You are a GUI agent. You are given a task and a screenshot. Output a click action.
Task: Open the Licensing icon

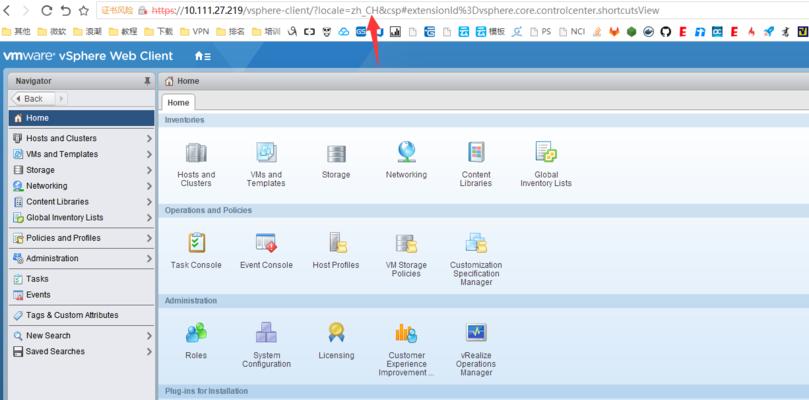(336, 332)
